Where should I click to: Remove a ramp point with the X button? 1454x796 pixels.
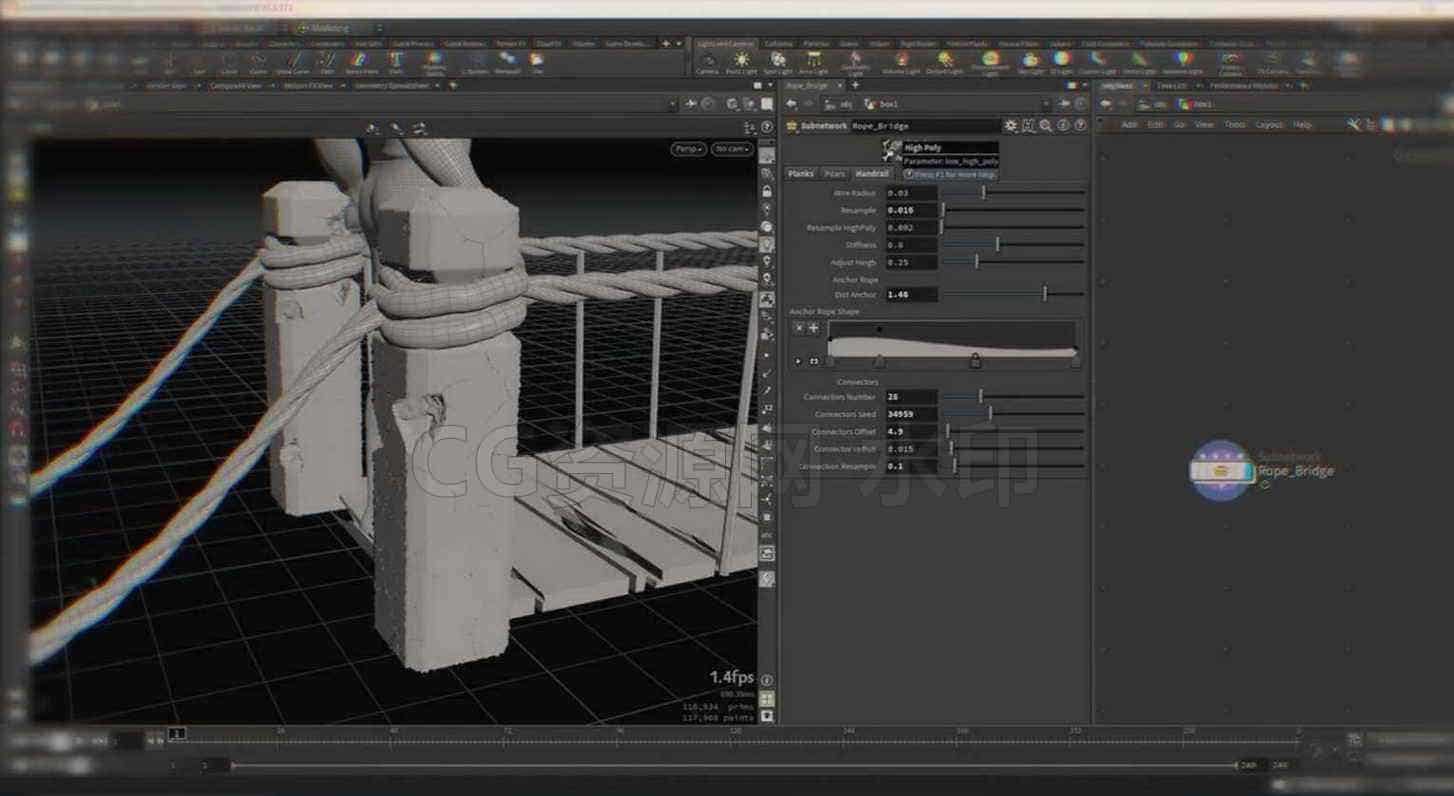point(799,328)
